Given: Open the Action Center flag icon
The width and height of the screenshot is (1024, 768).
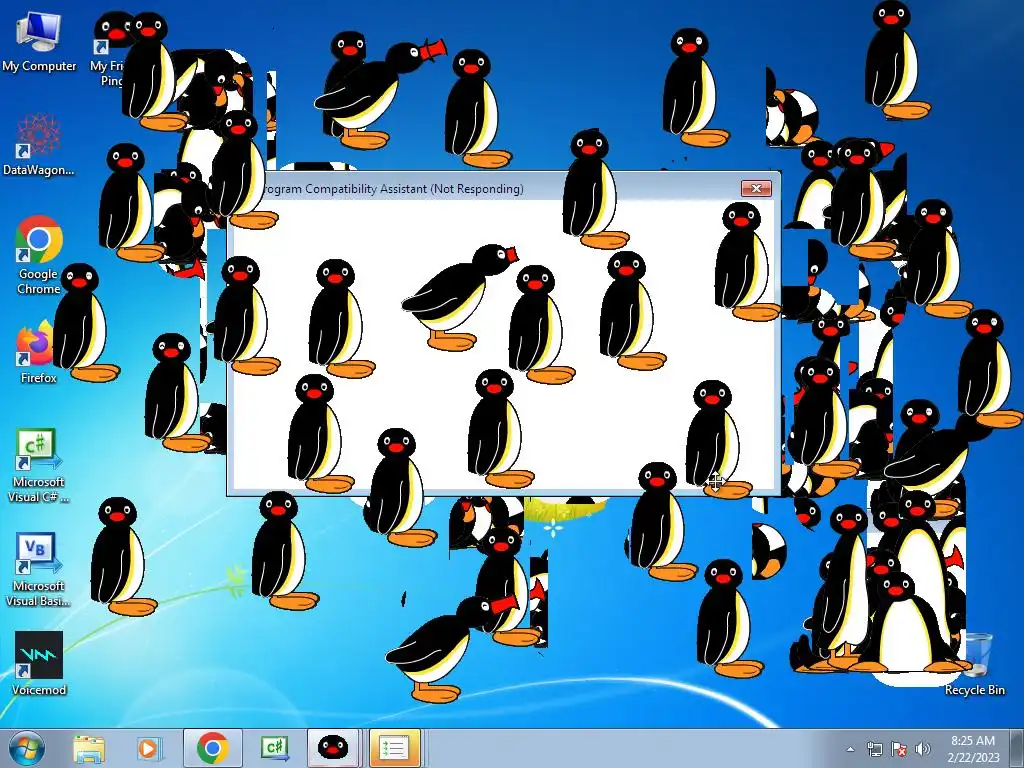Looking at the screenshot, I should (899, 749).
